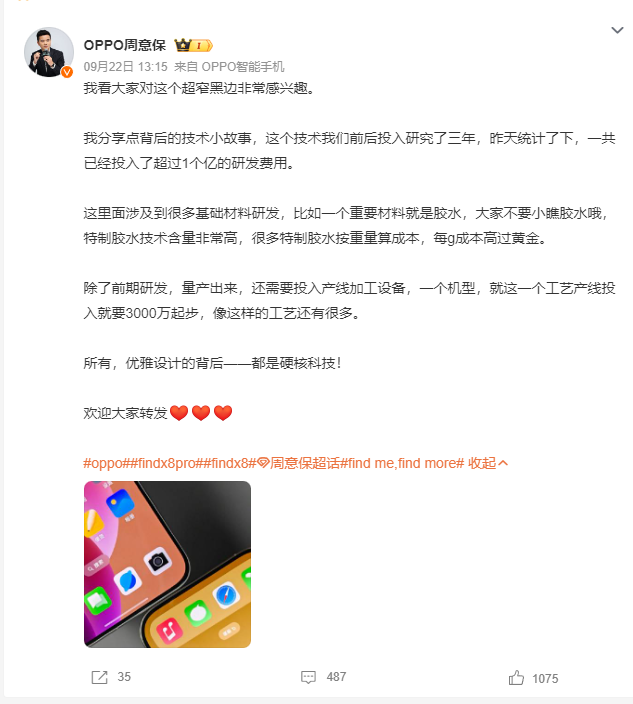This screenshot has height=704, width=633.
Task: Open the 周意保超话 super topic link
Action: pyautogui.click(x=304, y=463)
